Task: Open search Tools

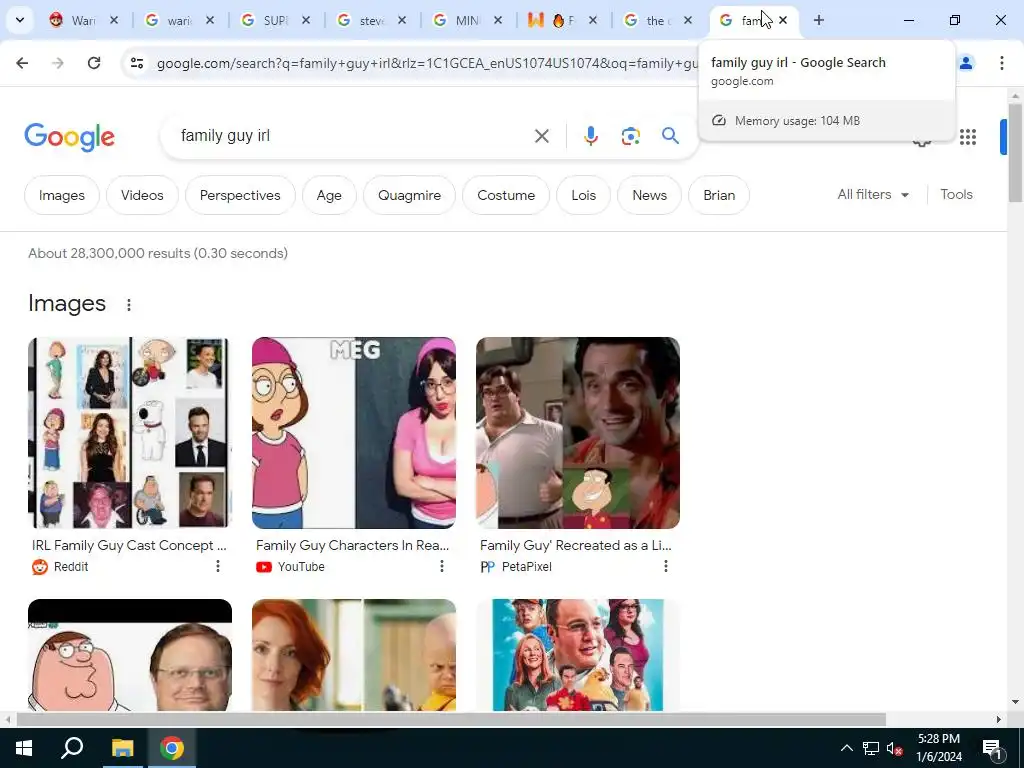Action: tap(956, 195)
